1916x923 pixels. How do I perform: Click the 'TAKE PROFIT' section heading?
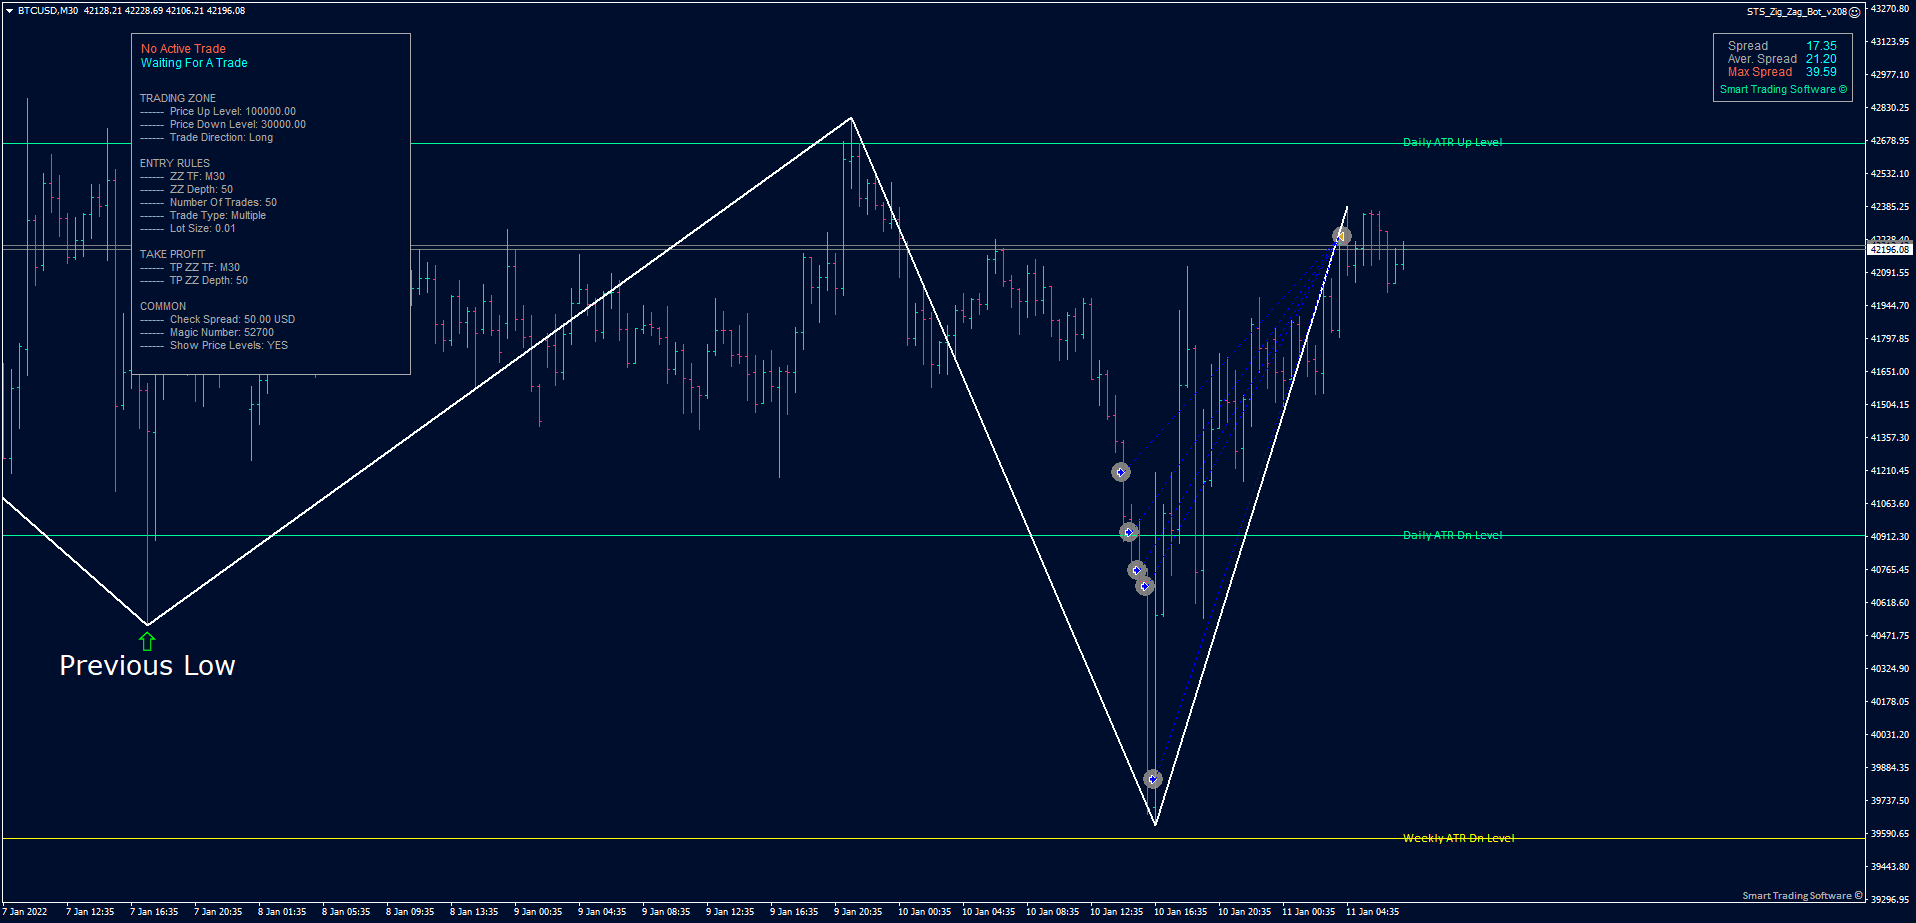pyautogui.click(x=172, y=254)
